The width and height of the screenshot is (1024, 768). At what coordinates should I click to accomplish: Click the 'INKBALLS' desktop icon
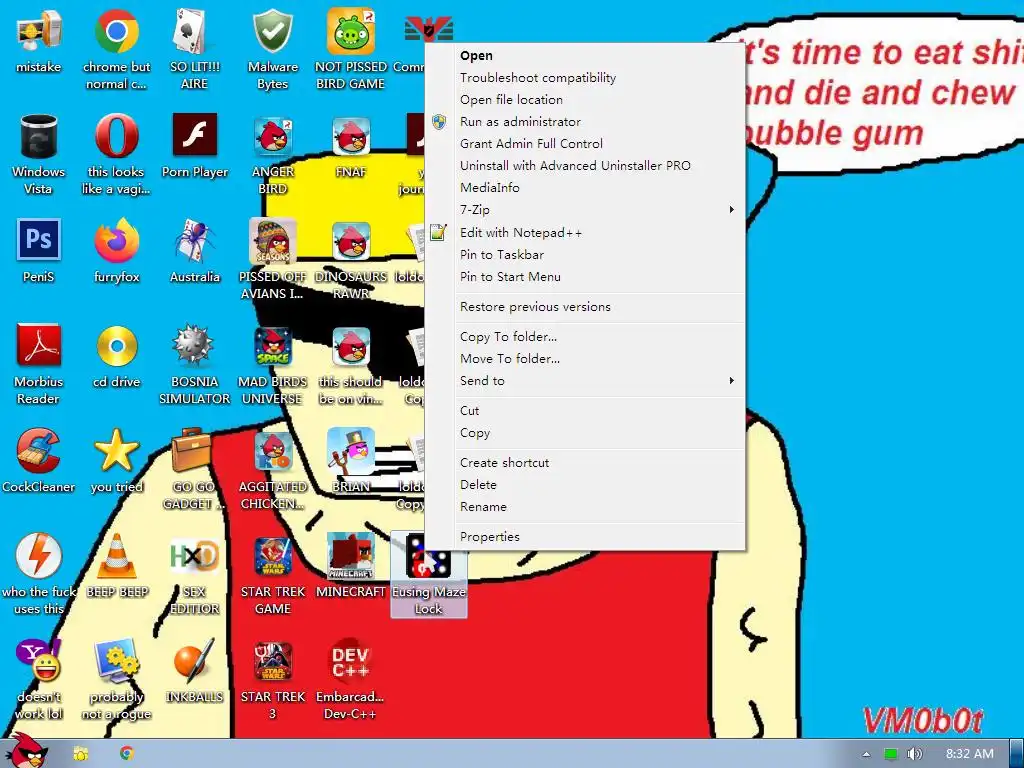(x=194, y=672)
